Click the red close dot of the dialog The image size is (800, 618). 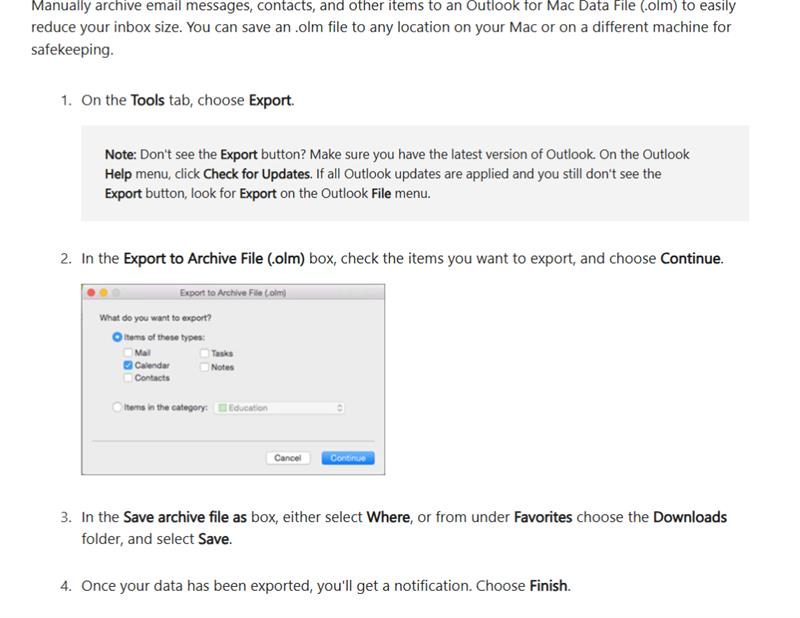click(91, 292)
